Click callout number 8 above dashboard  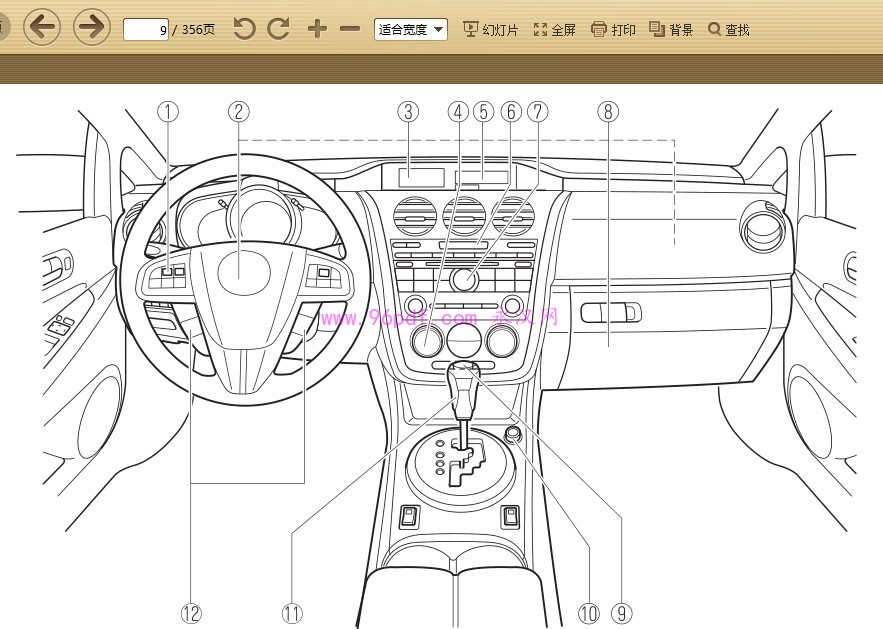608,111
